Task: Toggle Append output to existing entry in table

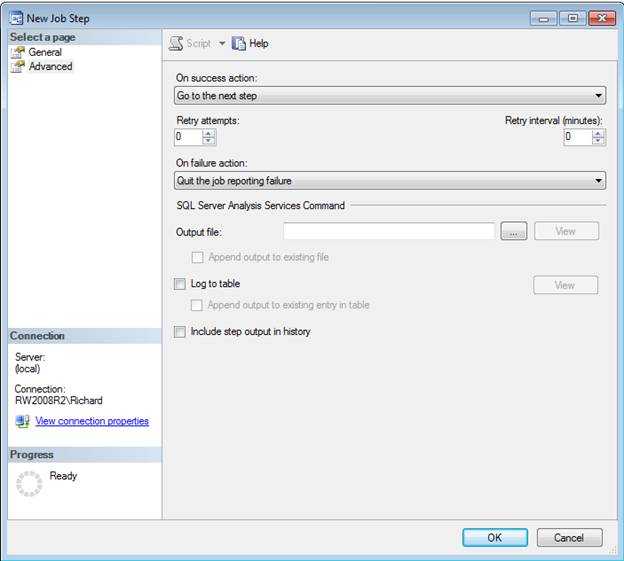Action: [197, 305]
